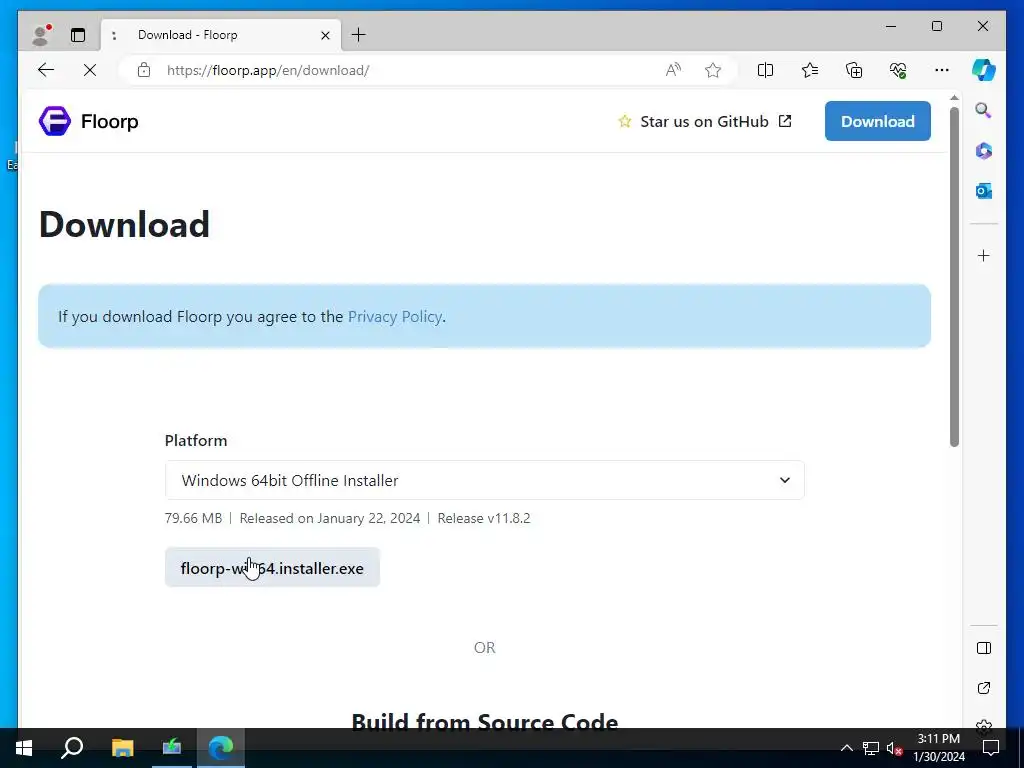Screen dimensions: 1024x768
Task: Expand the Platform dropdown
Action: (485, 480)
